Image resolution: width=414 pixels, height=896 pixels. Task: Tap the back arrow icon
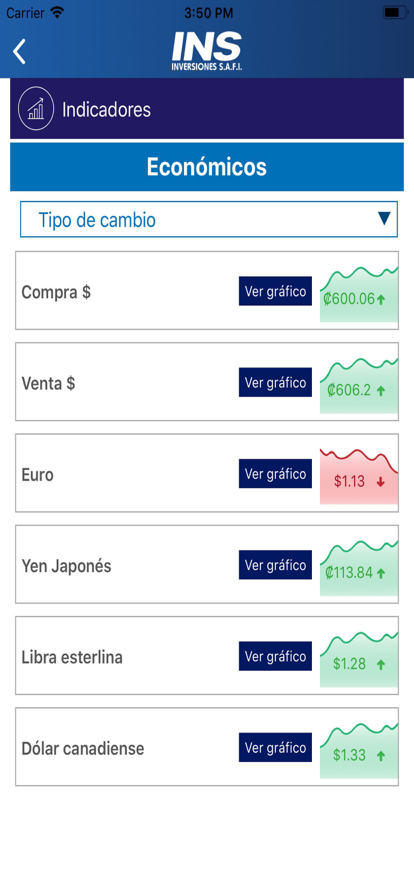(19, 51)
